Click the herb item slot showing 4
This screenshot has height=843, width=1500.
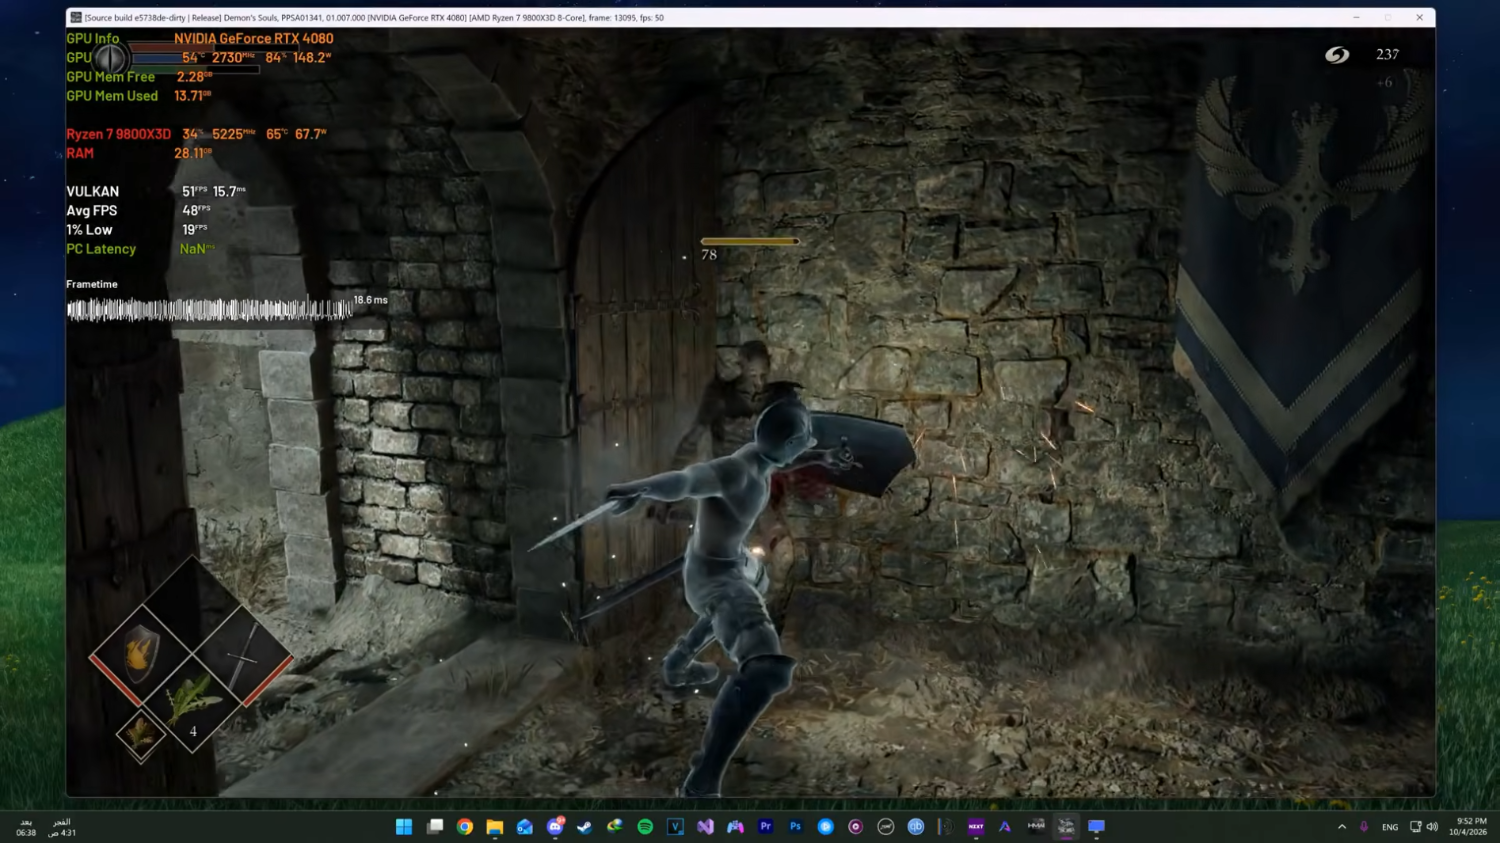pos(192,705)
